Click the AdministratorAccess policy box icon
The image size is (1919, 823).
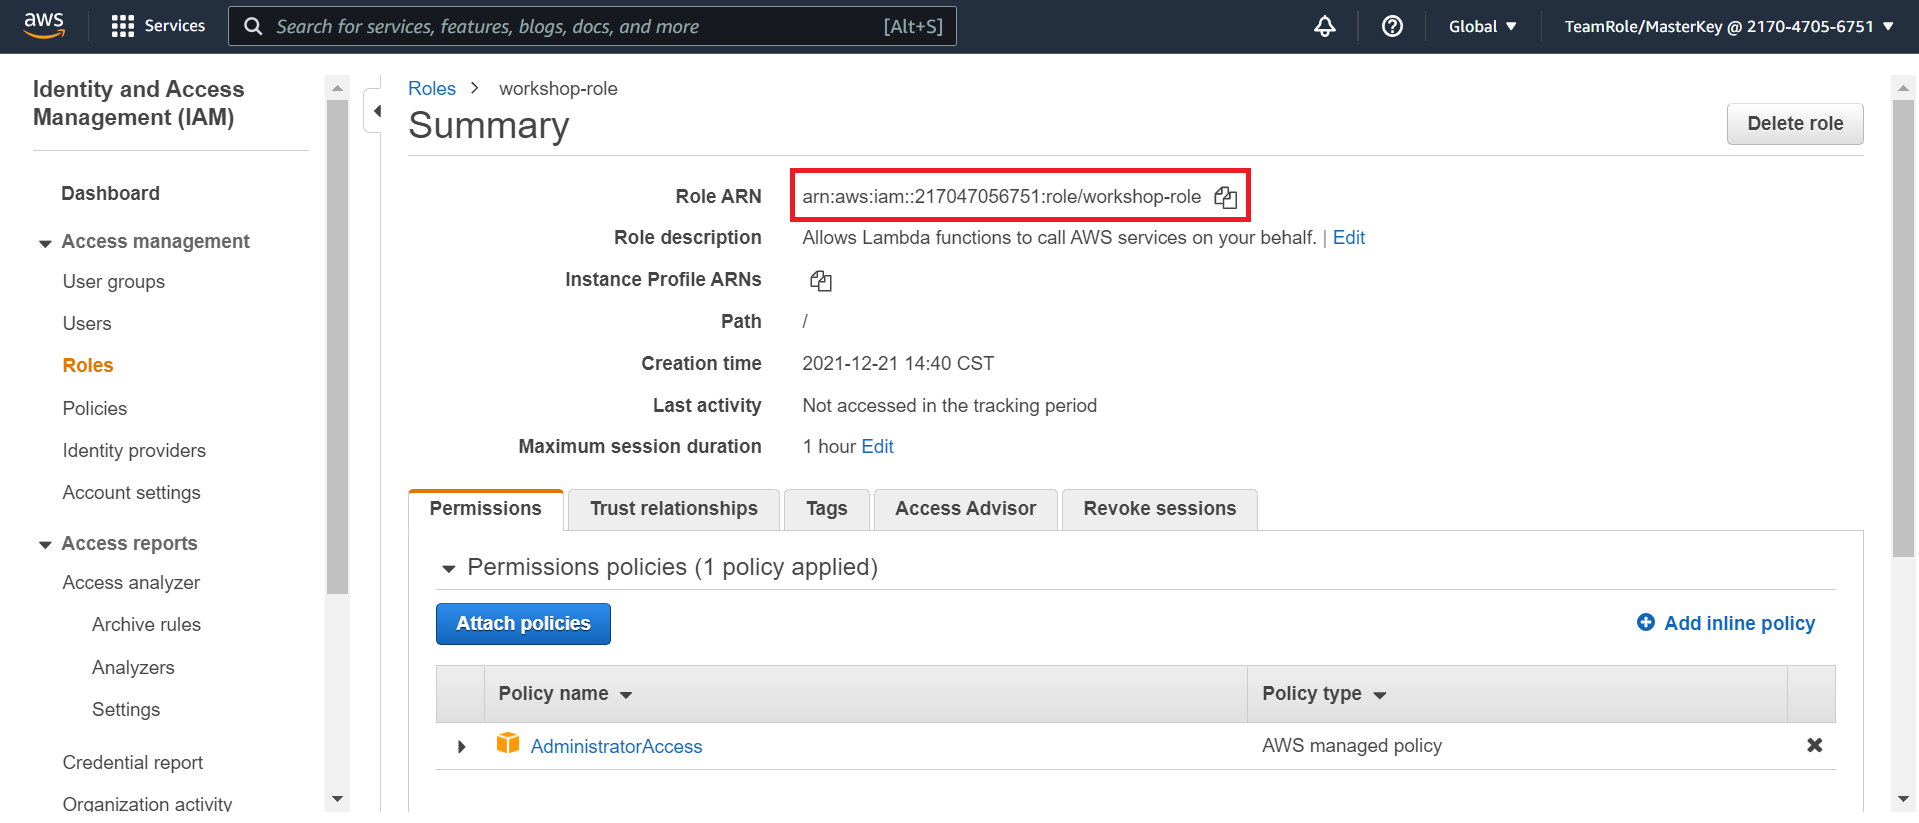(x=508, y=743)
